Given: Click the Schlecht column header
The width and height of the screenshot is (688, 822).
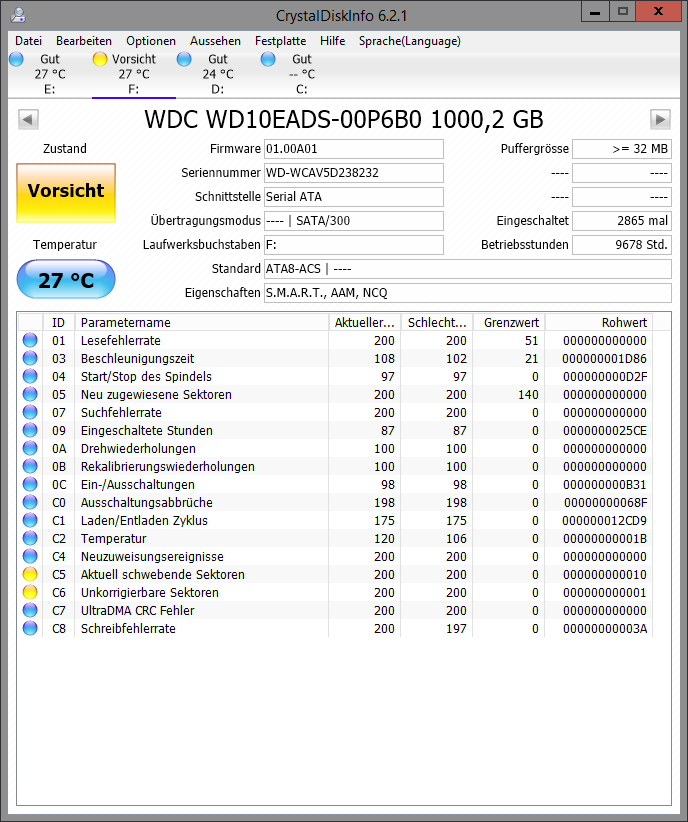Looking at the screenshot, I should click(437, 322).
